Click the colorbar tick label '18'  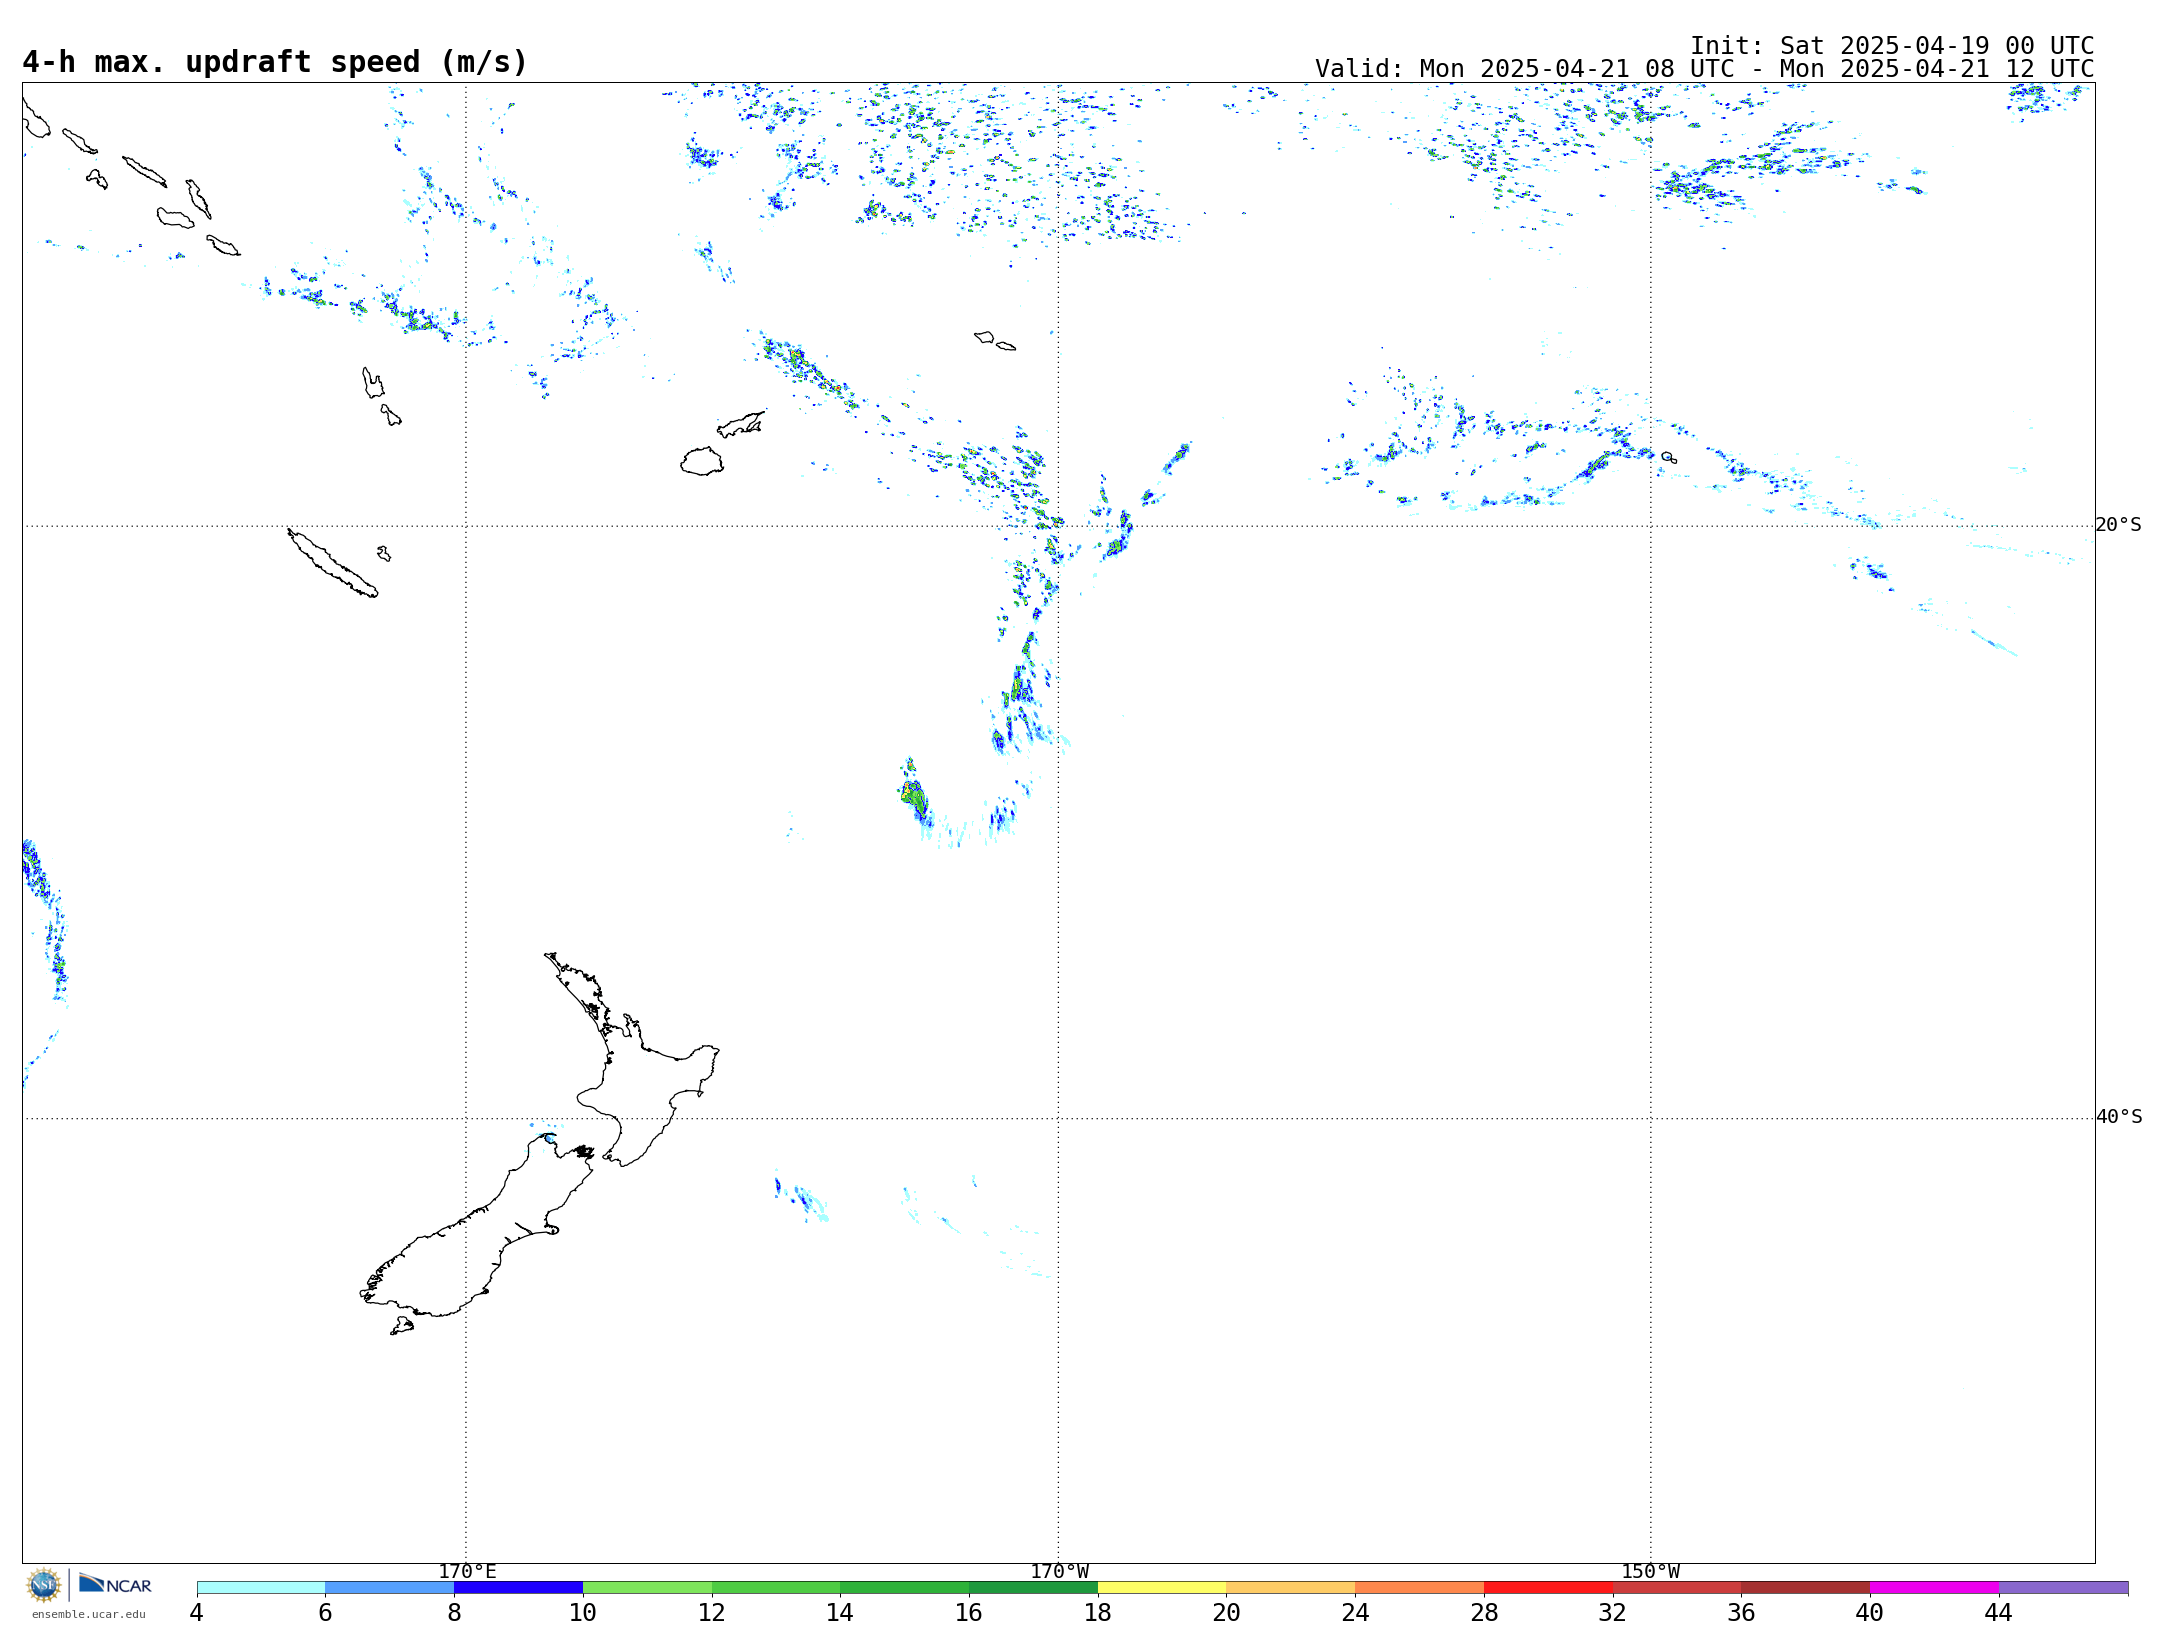click(x=1098, y=1613)
